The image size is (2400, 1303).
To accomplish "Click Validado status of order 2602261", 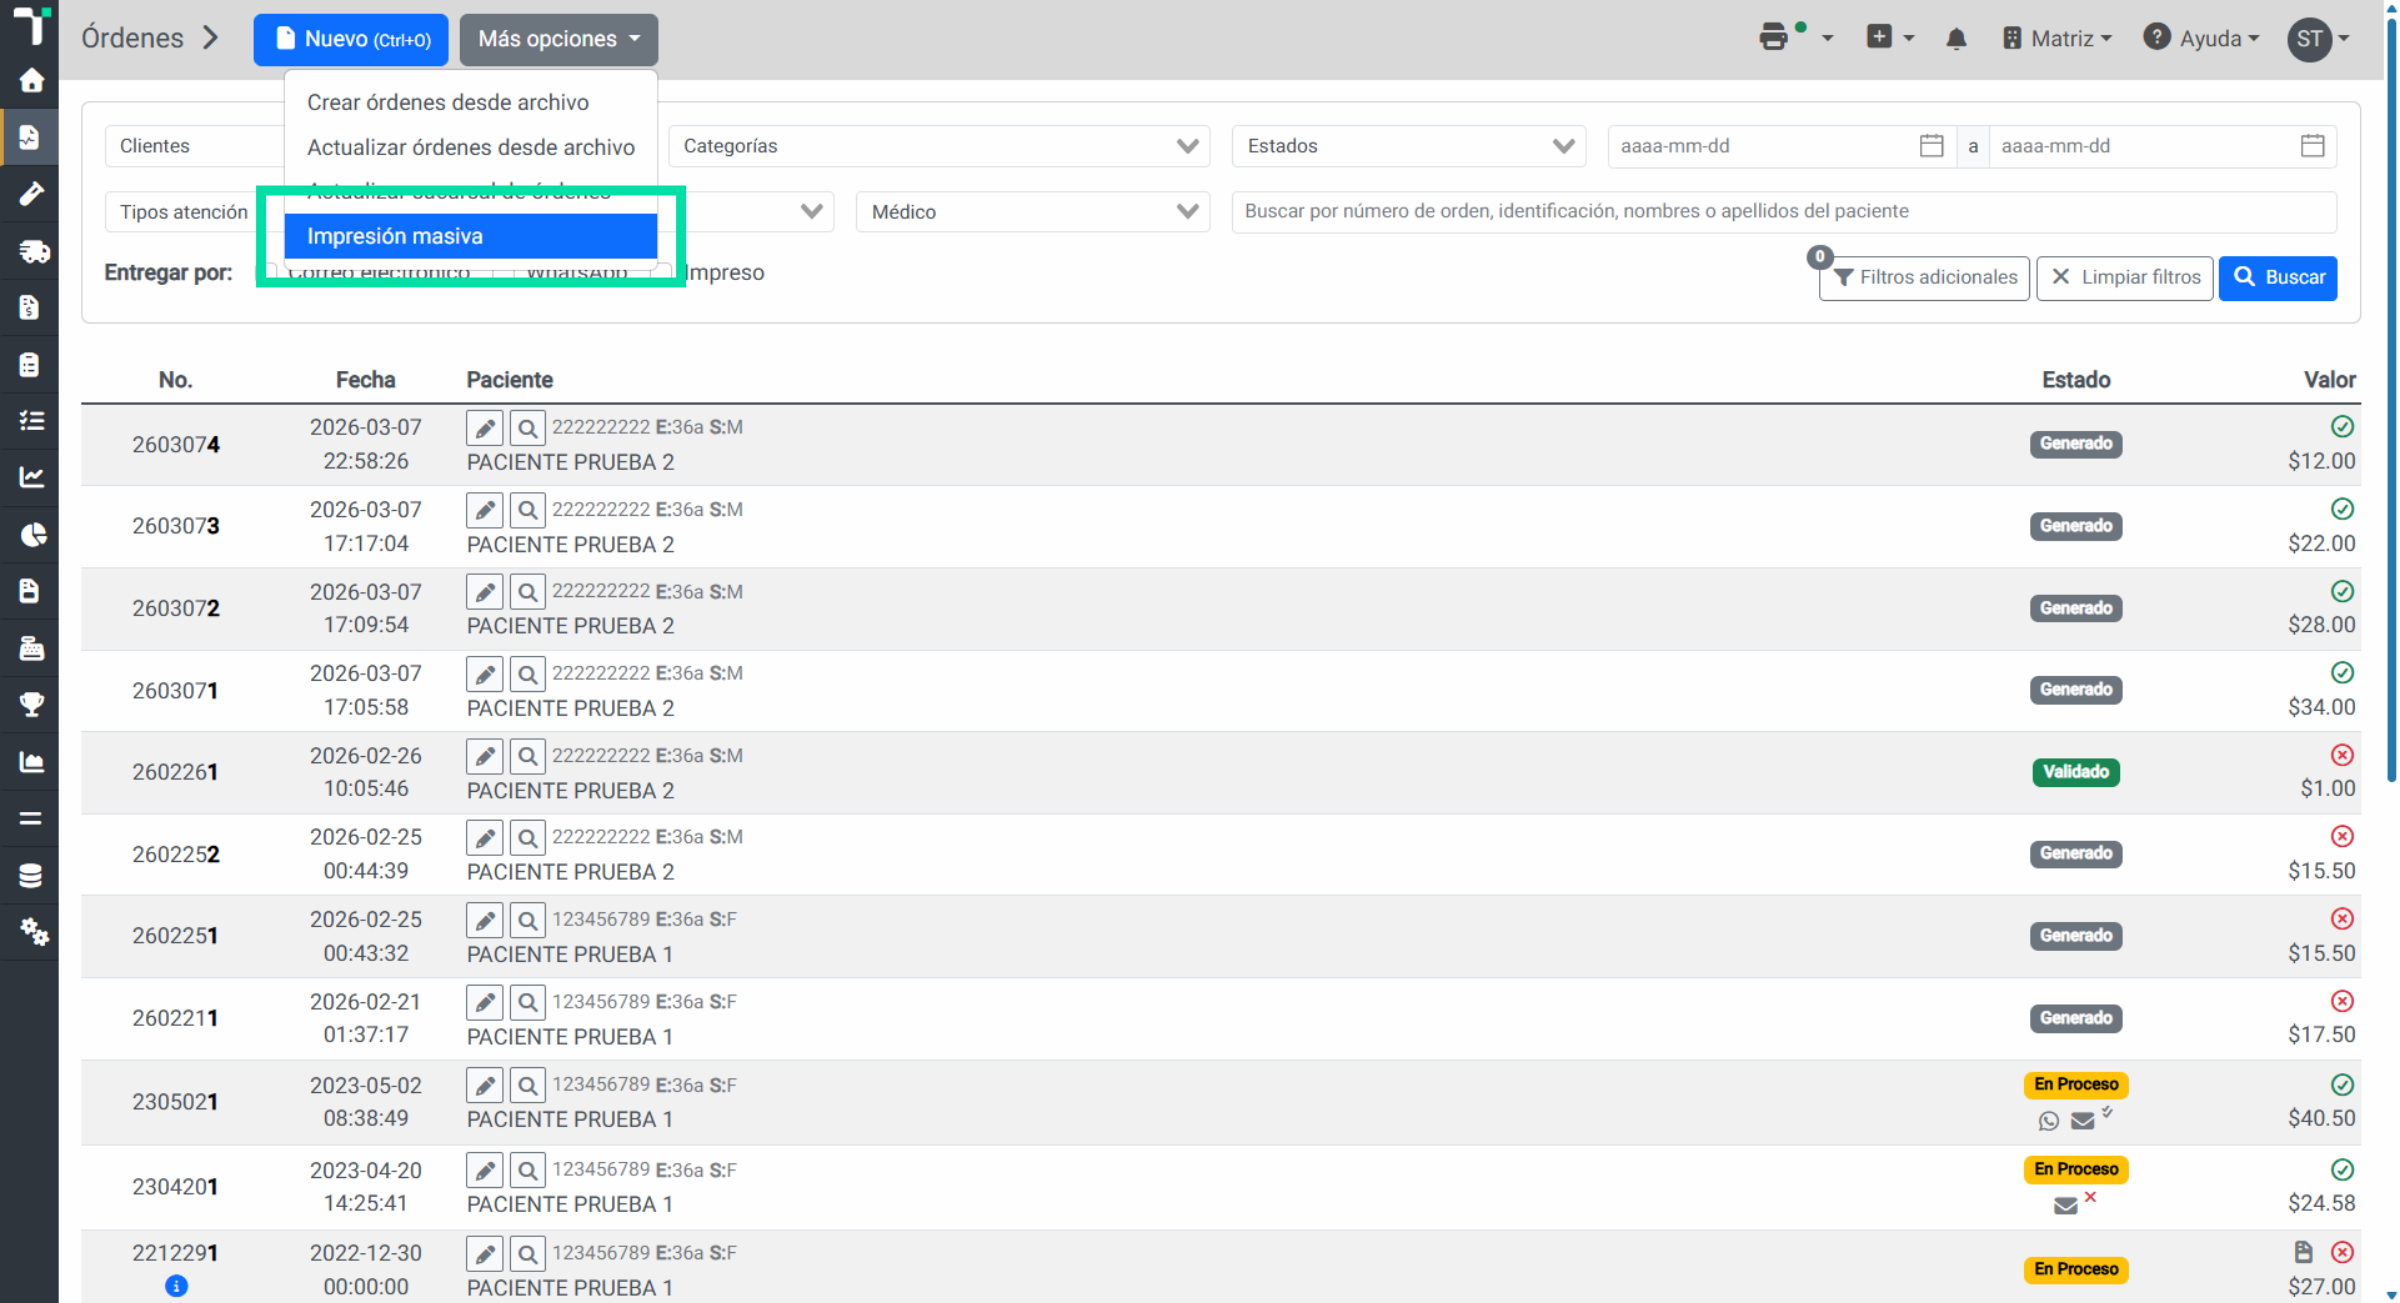I will click(2075, 772).
